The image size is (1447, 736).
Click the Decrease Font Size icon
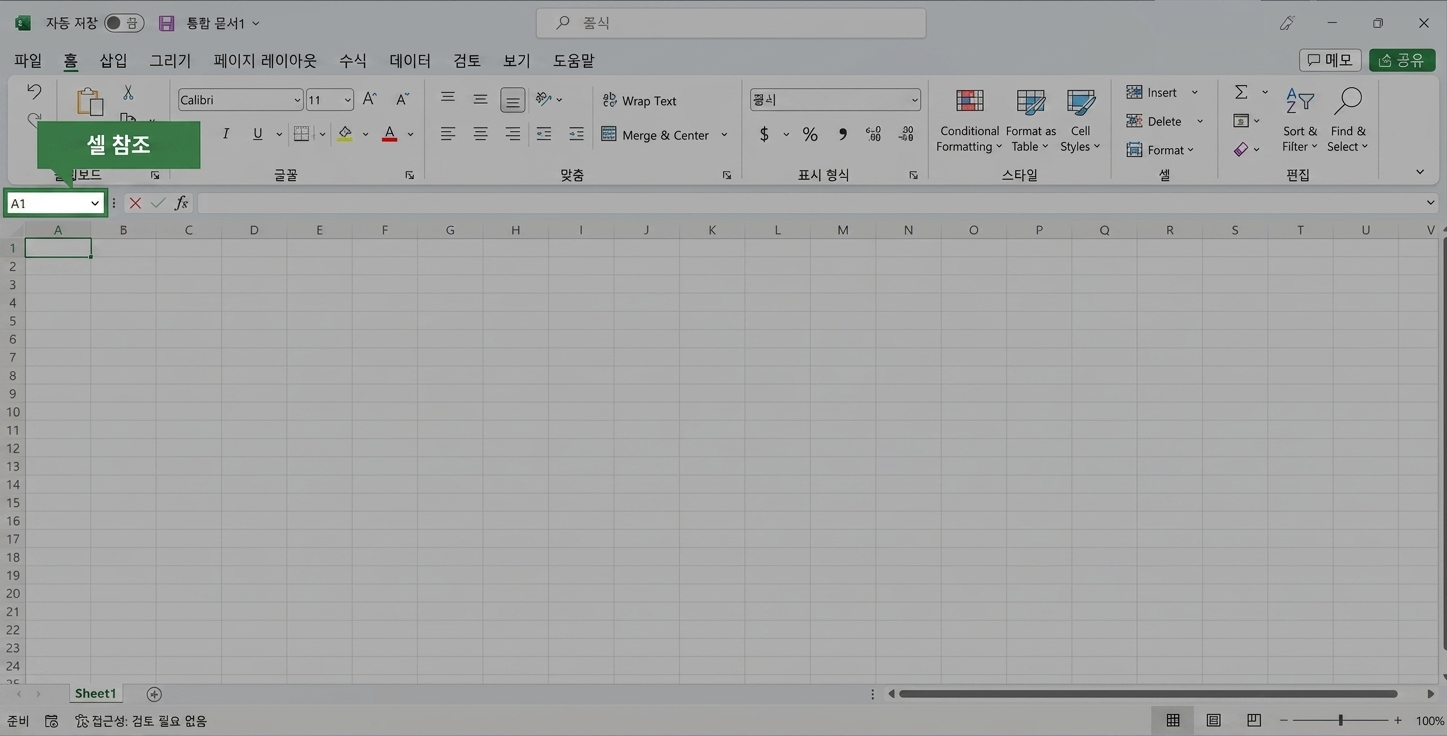pos(402,99)
